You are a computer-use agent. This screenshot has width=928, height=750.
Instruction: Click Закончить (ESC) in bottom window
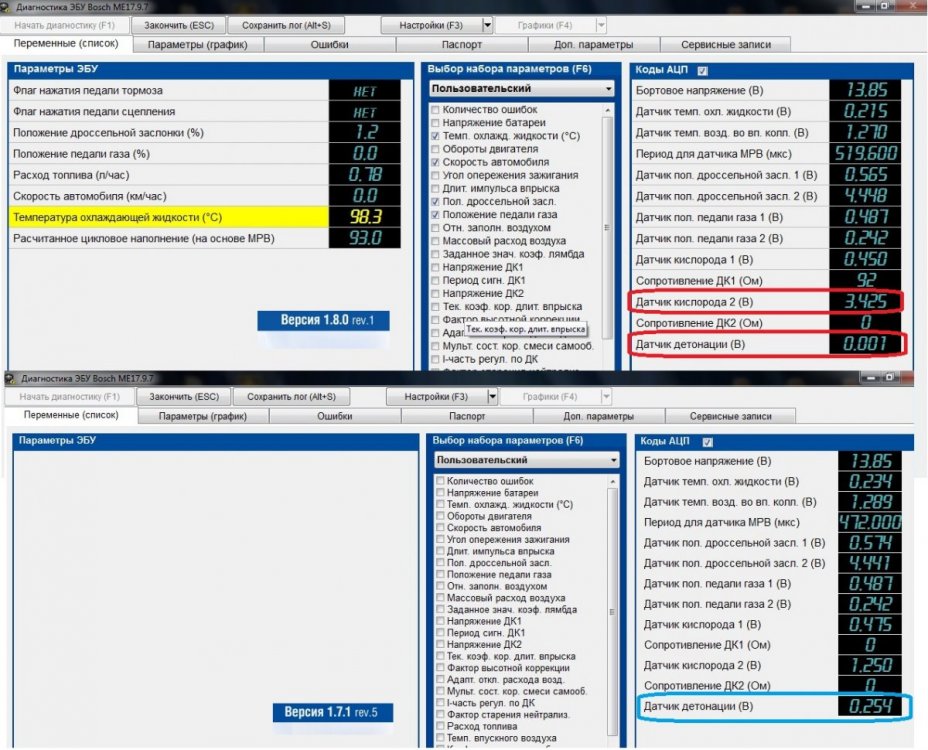pyautogui.click(x=184, y=397)
